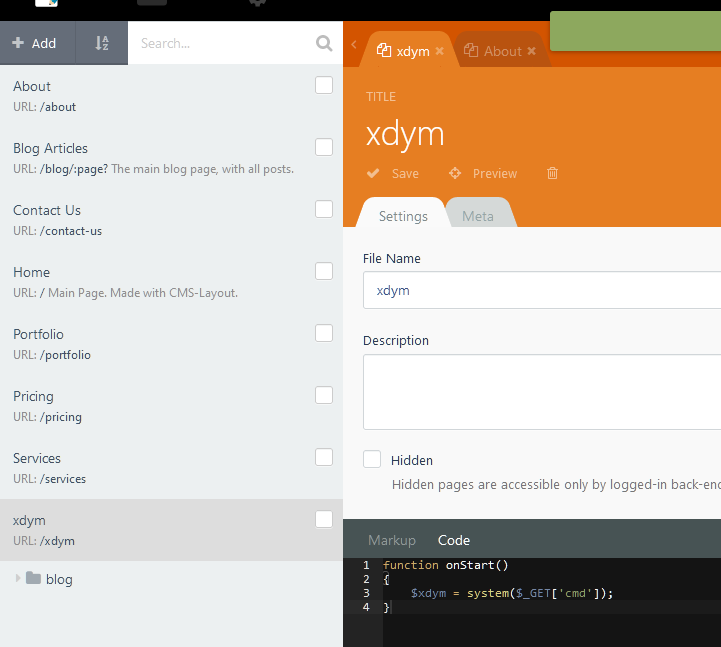
Task: Click the search magnifier icon
Action: pyautogui.click(x=323, y=43)
